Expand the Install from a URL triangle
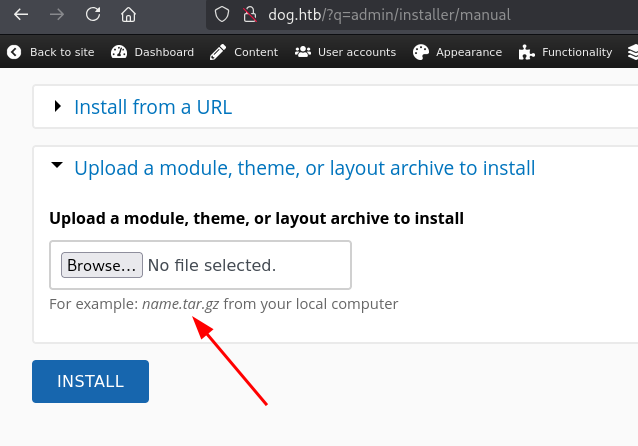The height and width of the screenshot is (446, 638). pos(58,106)
